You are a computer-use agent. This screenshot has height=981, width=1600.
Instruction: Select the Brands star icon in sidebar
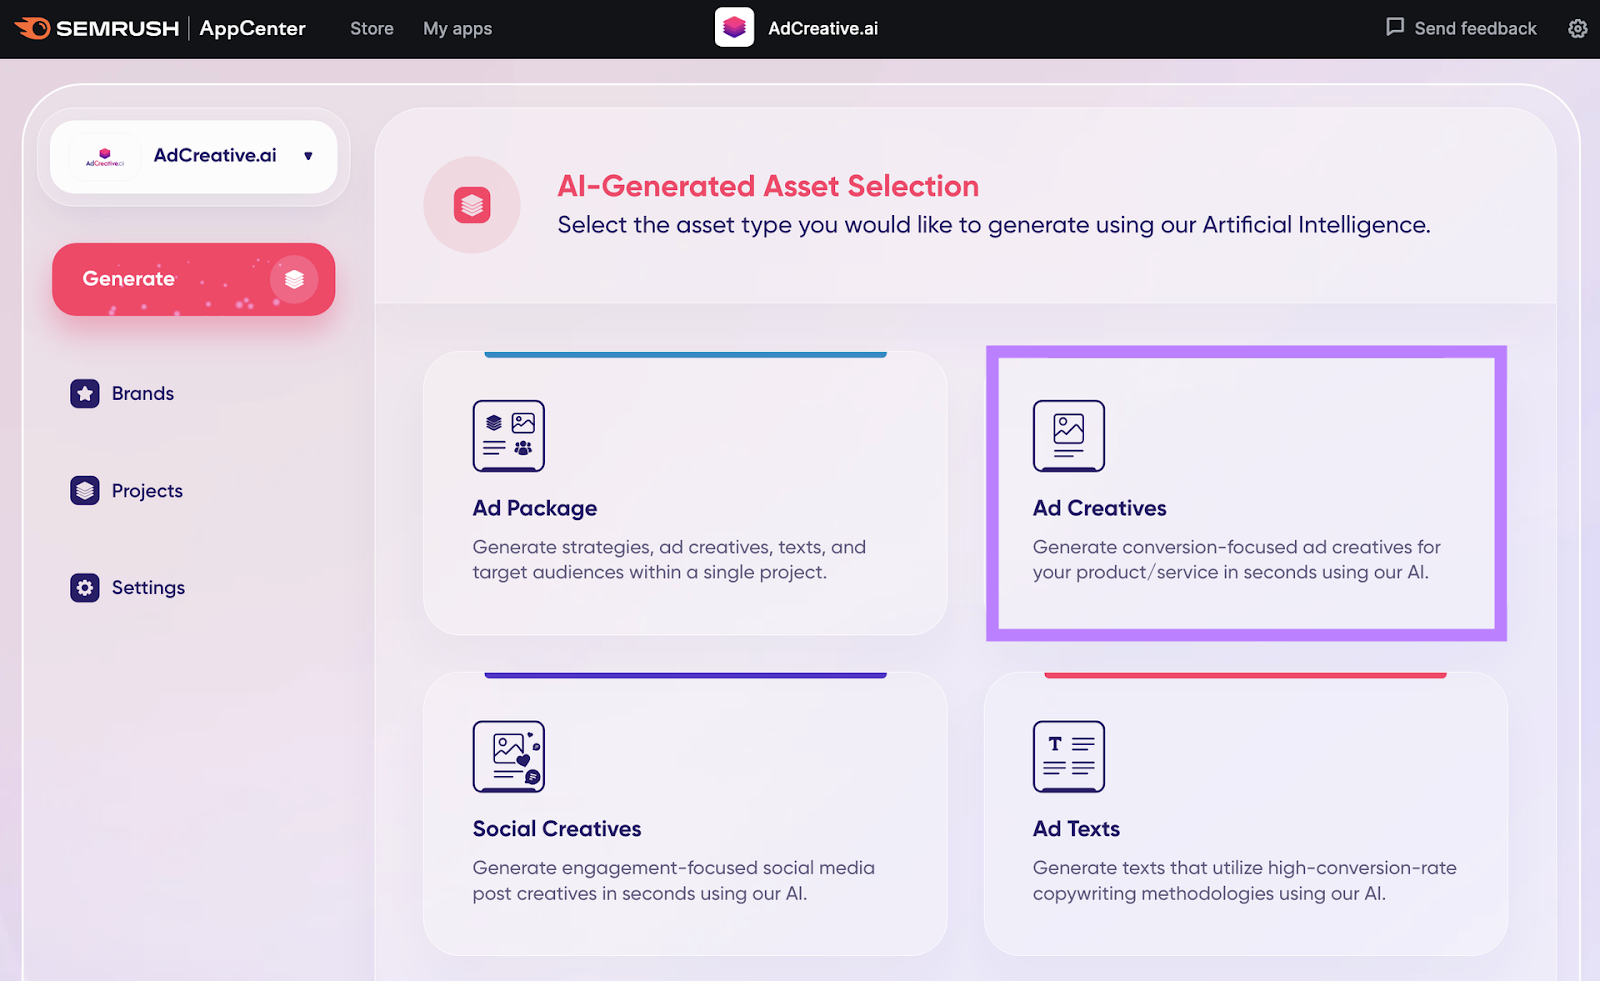(84, 393)
